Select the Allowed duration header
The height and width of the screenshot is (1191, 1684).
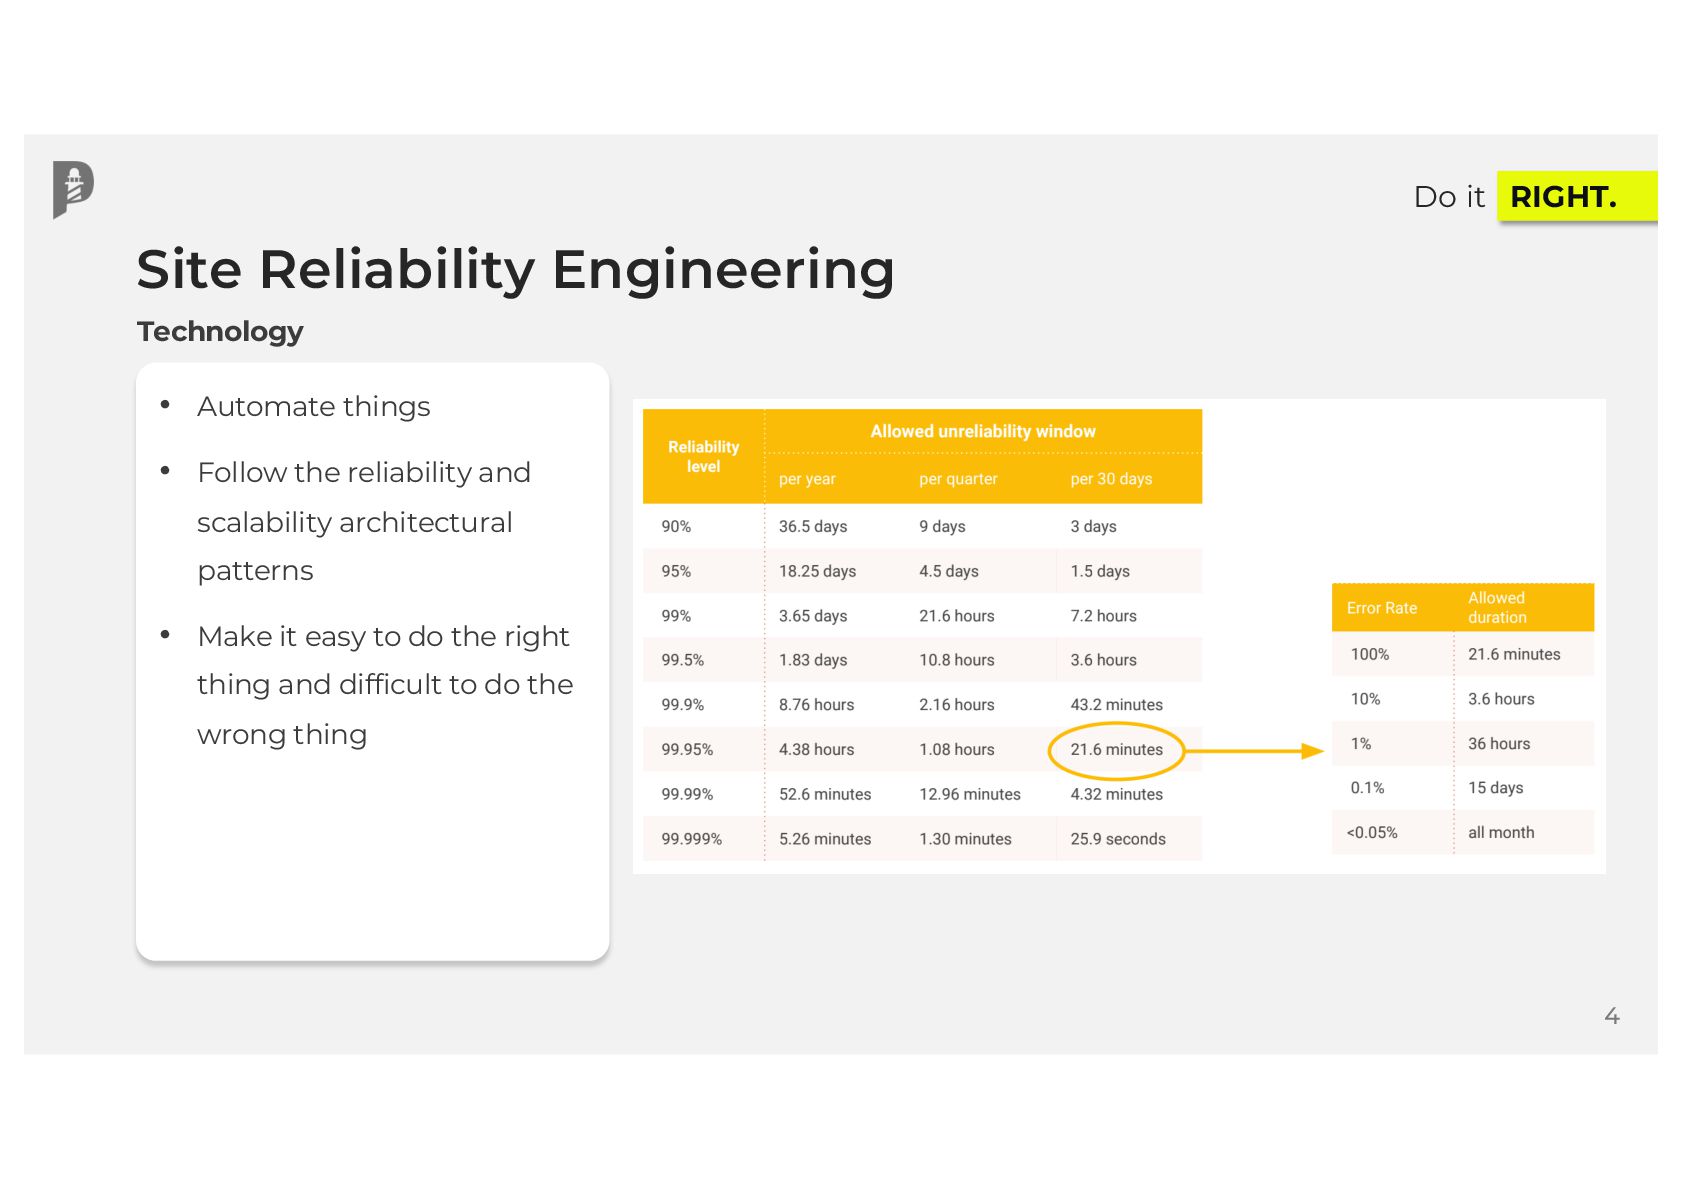click(1497, 608)
